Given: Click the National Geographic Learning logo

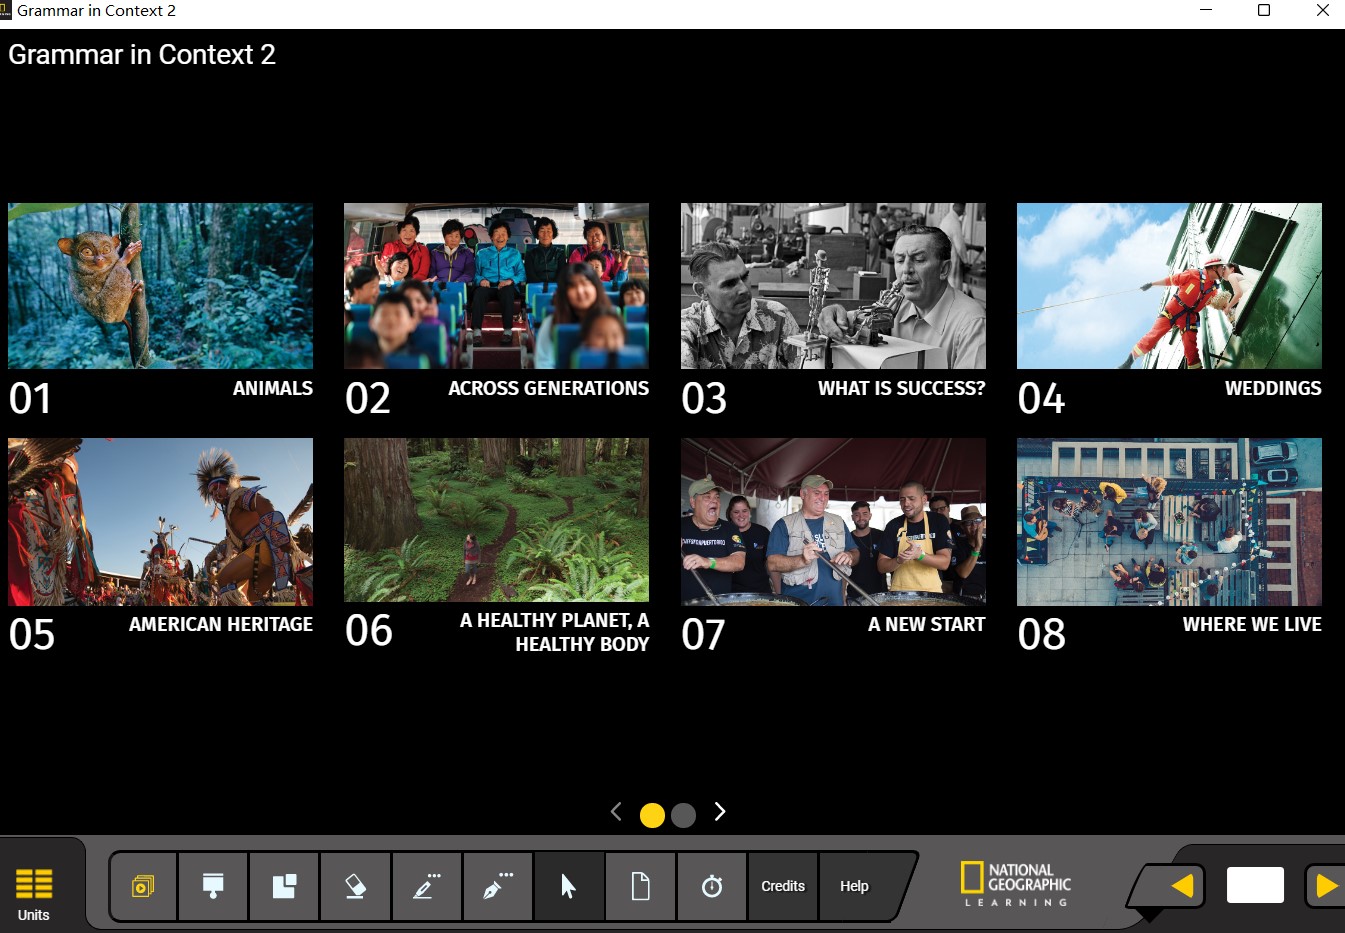Looking at the screenshot, I should click(1015, 884).
